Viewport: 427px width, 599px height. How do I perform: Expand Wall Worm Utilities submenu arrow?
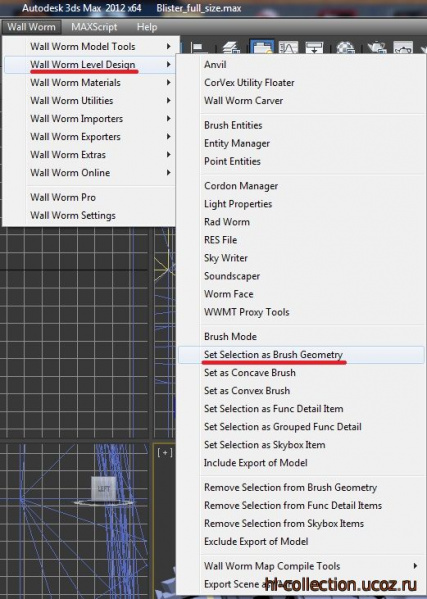168,100
